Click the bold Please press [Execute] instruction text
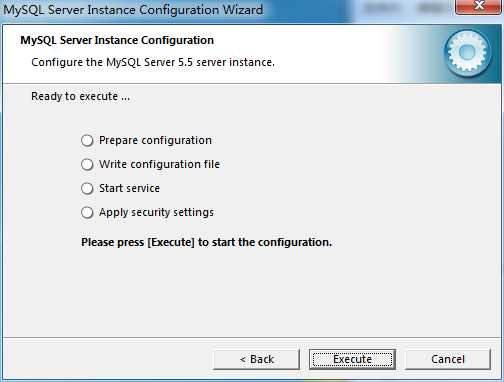 (x=206, y=242)
